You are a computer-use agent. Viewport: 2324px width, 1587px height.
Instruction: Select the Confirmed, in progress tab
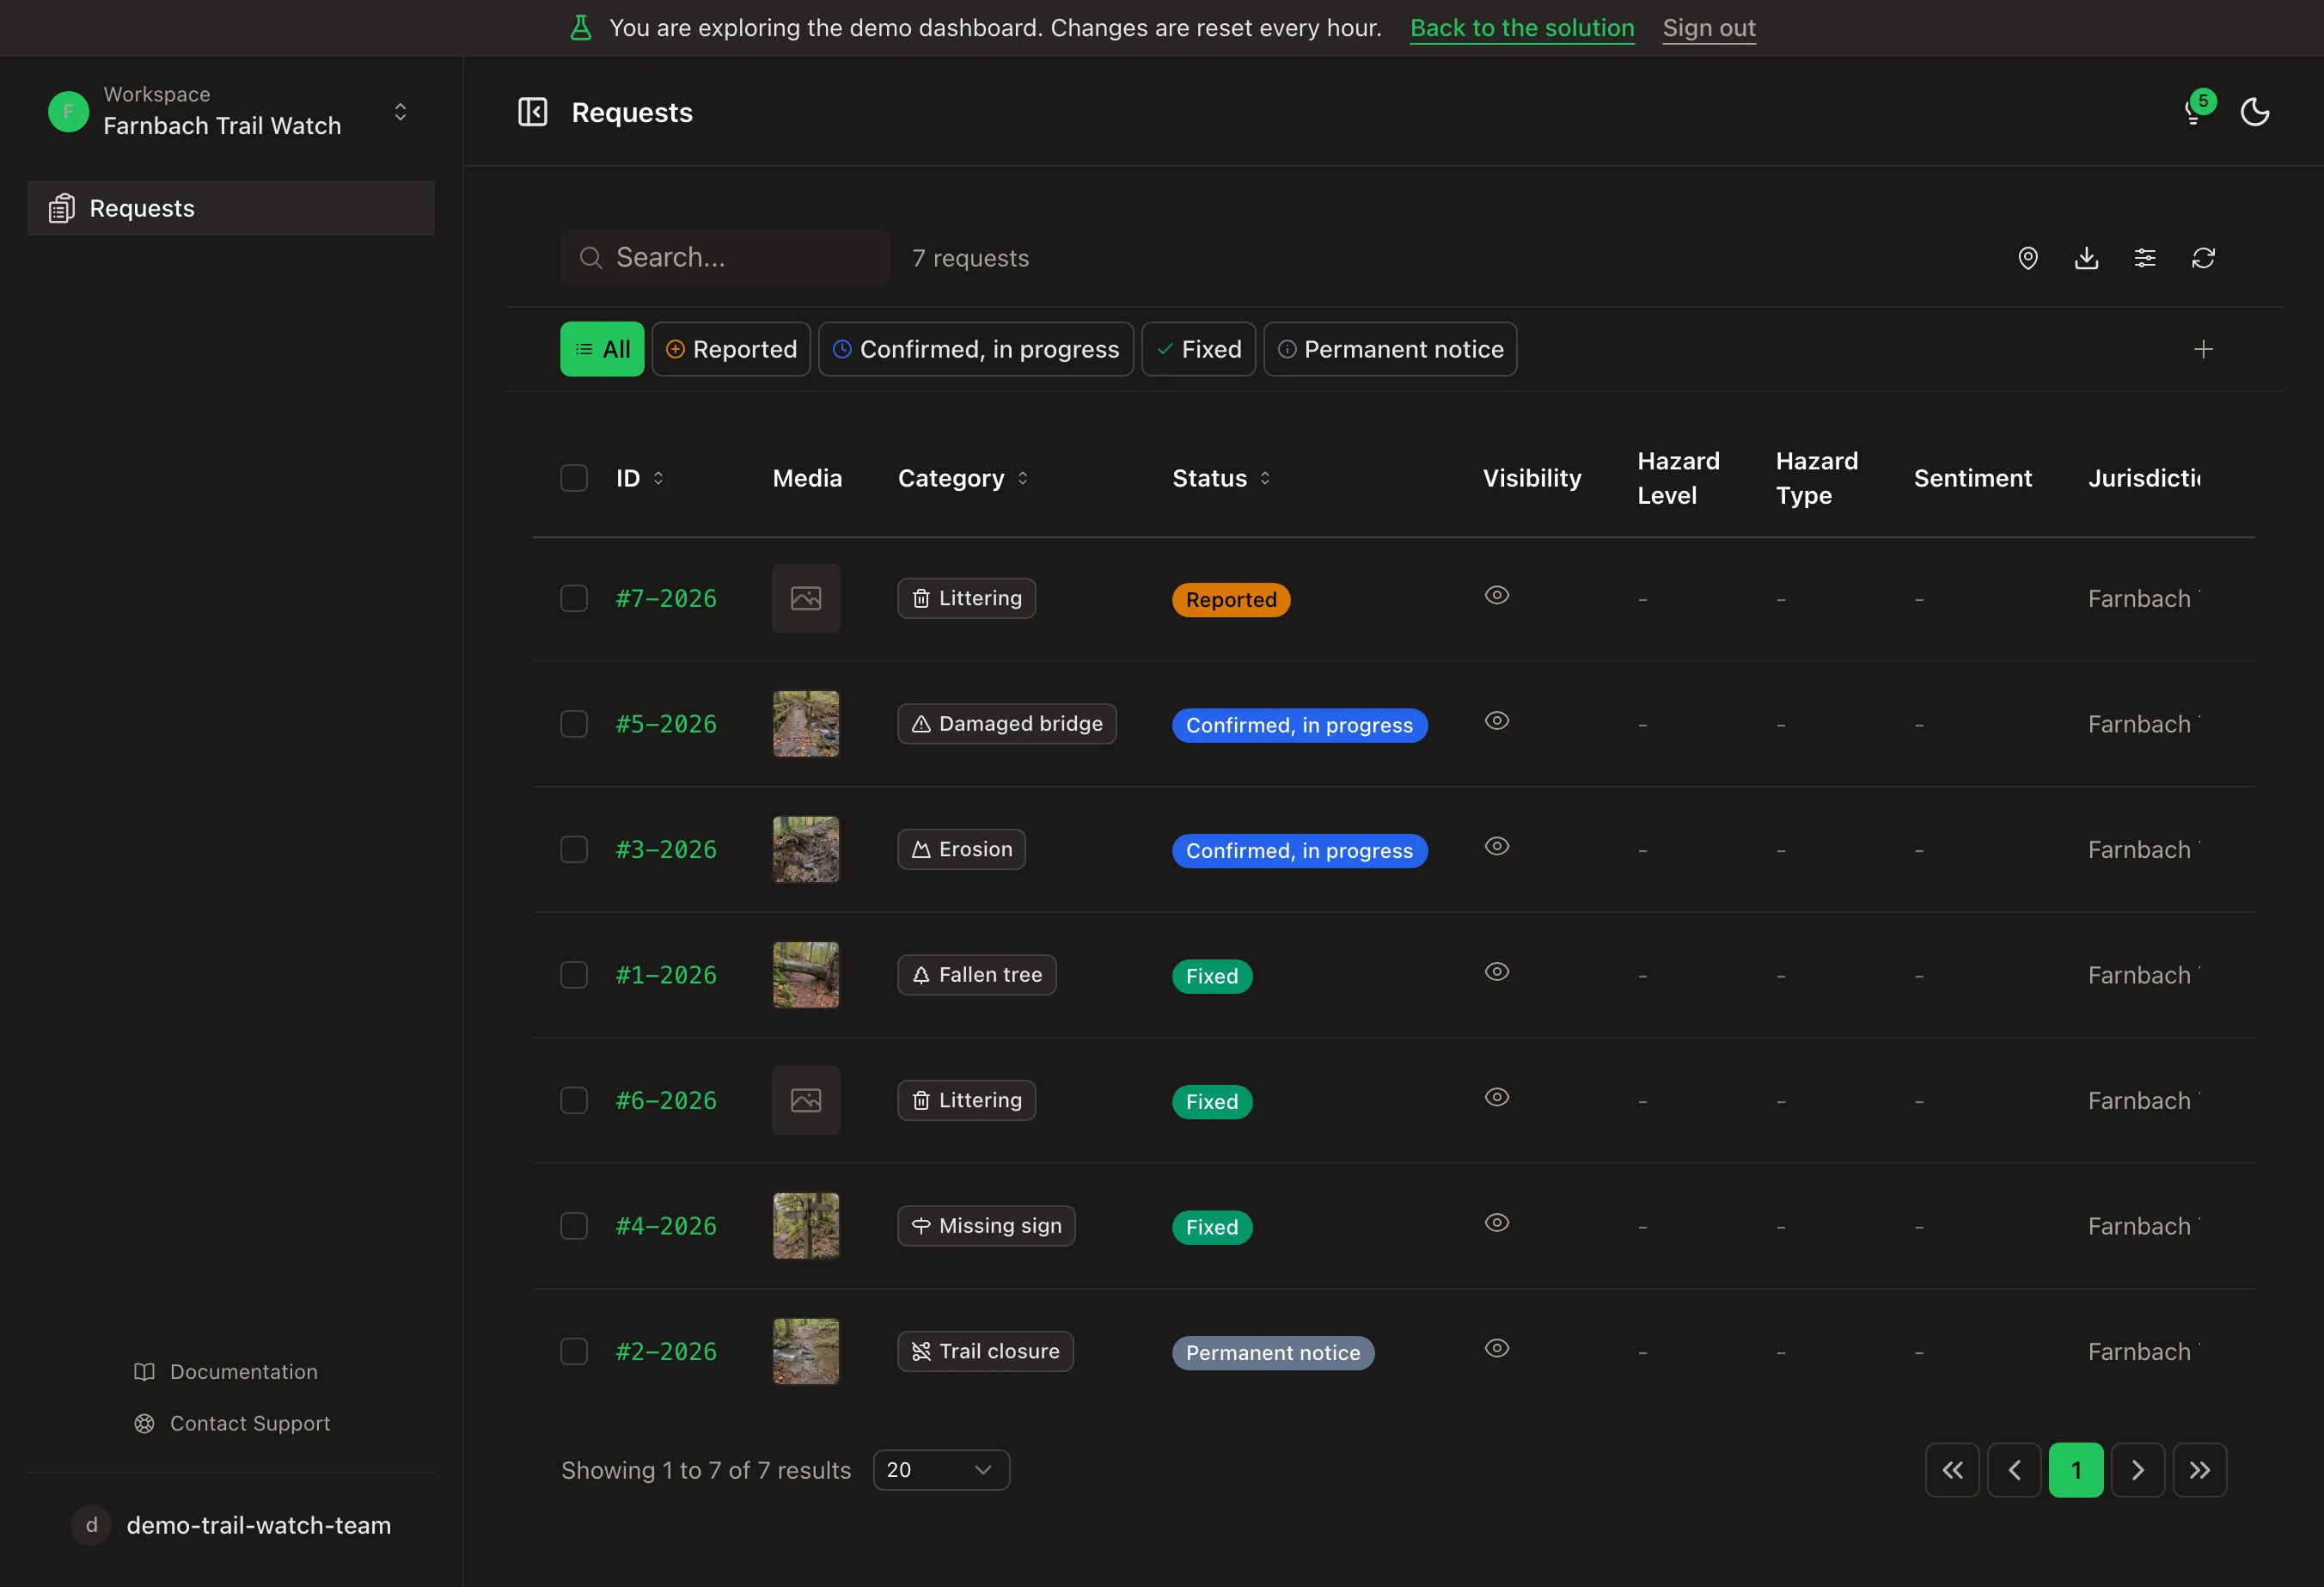point(976,349)
